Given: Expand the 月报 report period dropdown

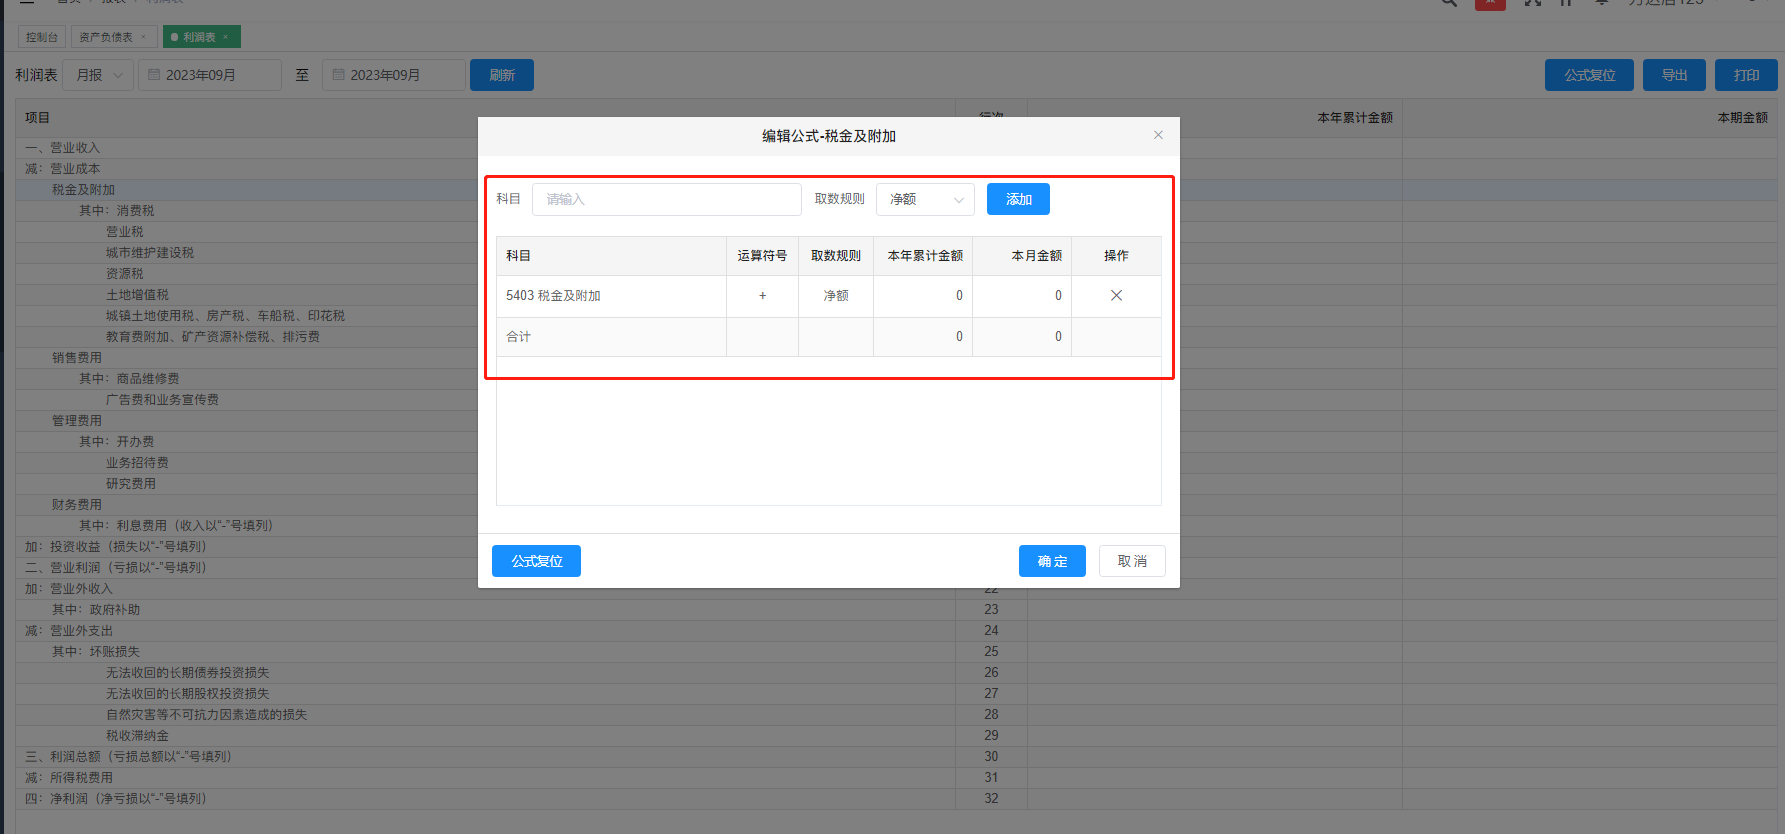Looking at the screenshot, I should [98, 75].
